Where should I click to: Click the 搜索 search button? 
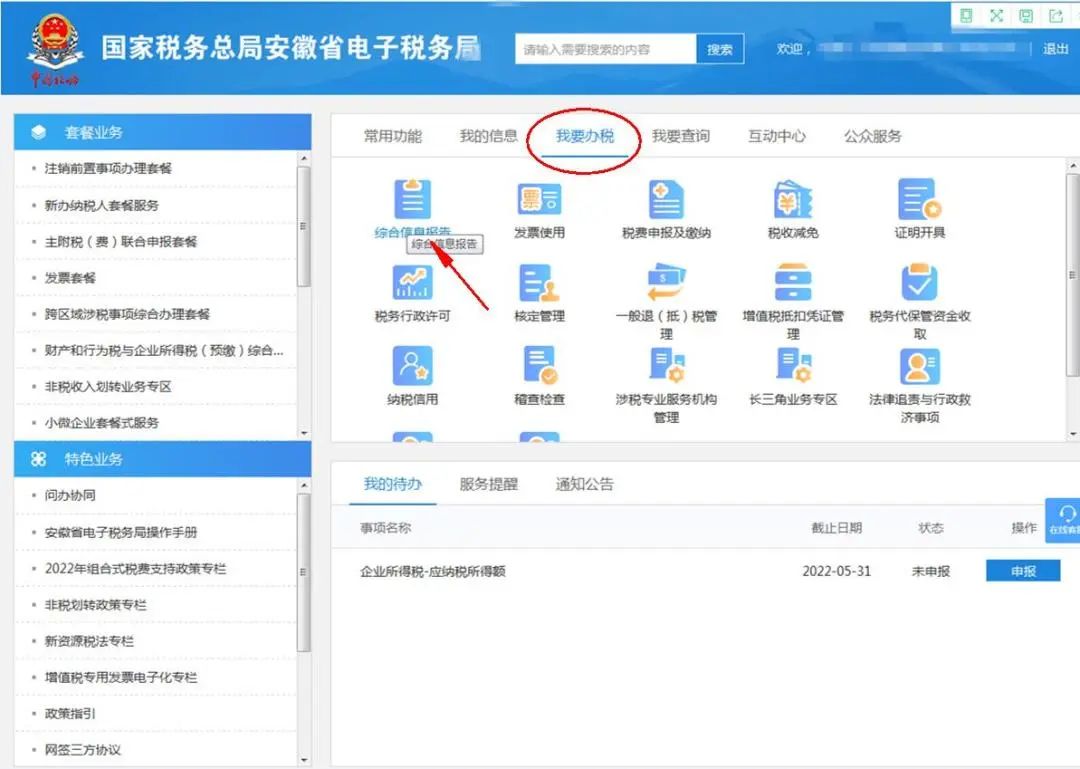(720, 49)
